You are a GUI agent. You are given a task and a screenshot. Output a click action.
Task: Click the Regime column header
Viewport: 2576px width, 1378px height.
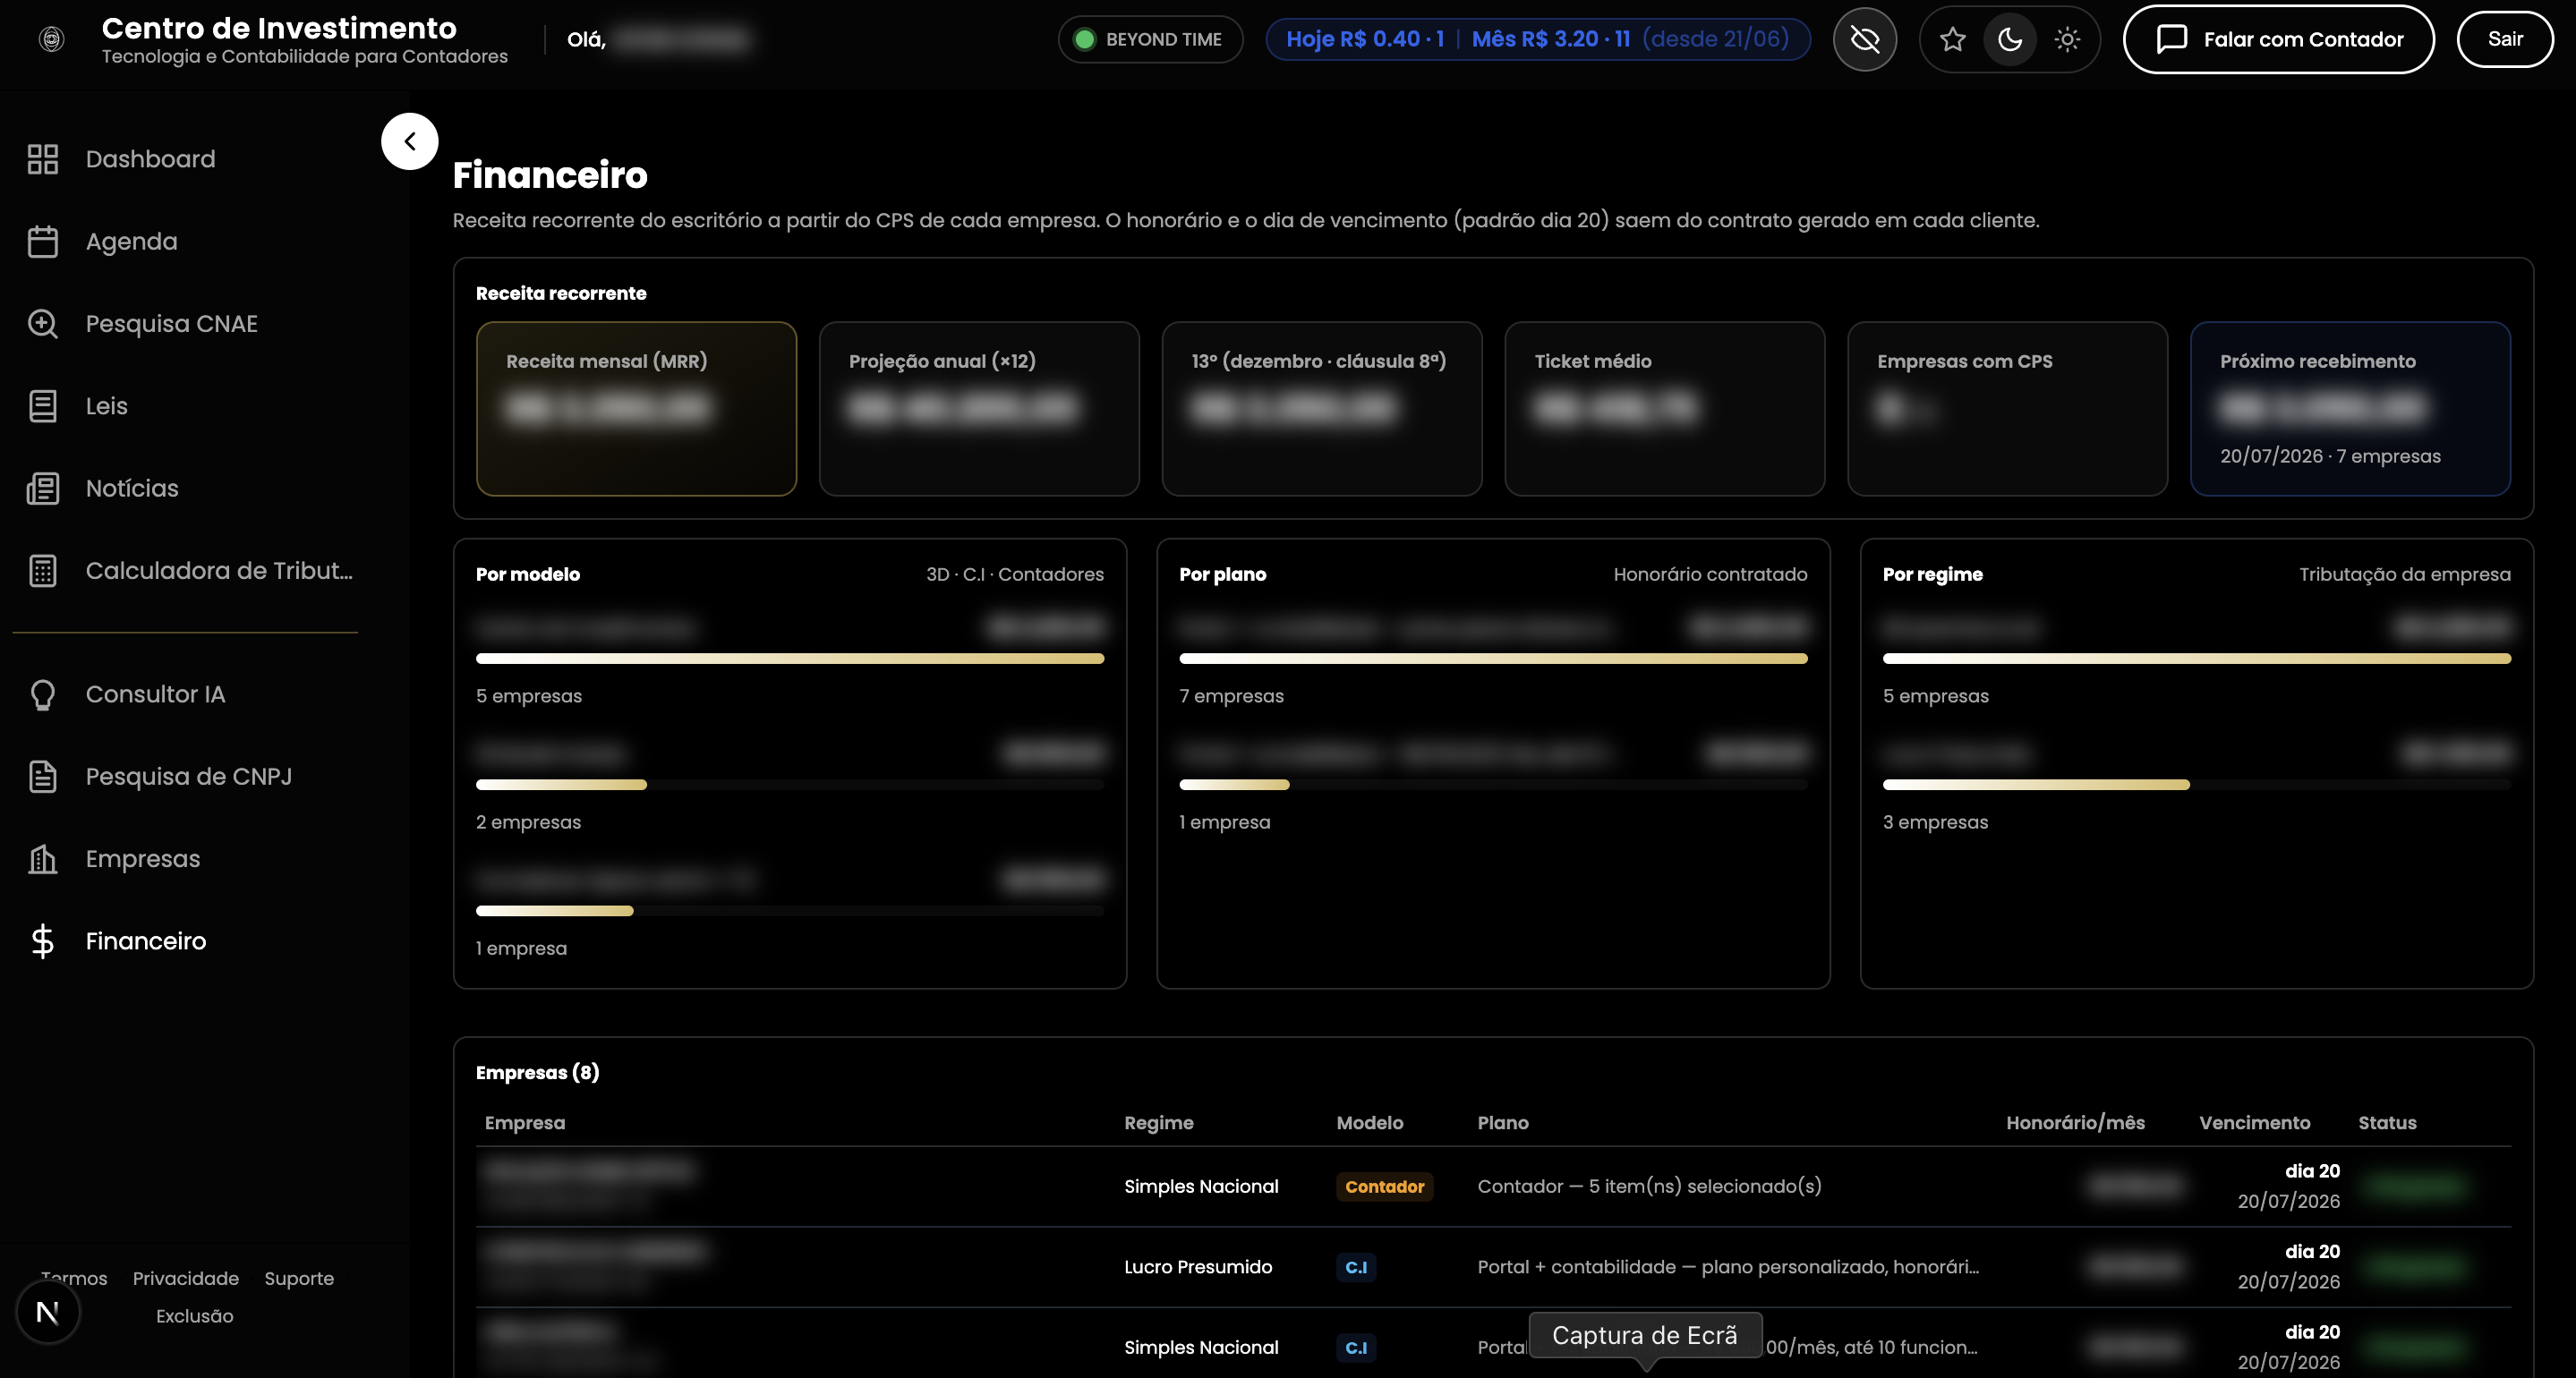[x=1158, y=1122]
